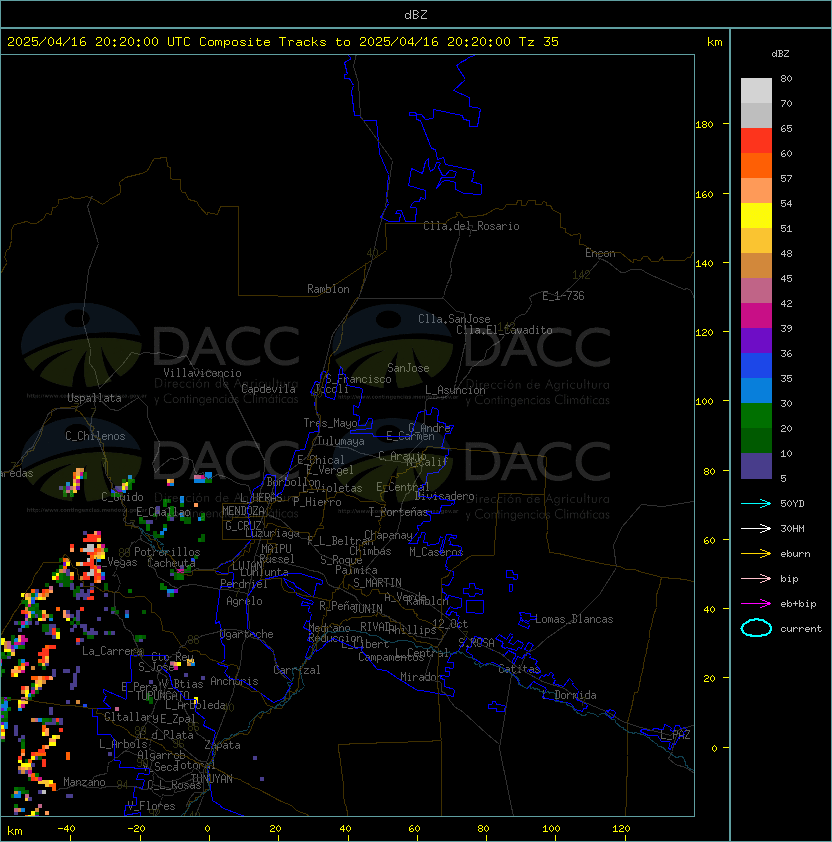Click the 'Zapata' place label
This screenshot has width=832, height=842.
pos(222,745)
